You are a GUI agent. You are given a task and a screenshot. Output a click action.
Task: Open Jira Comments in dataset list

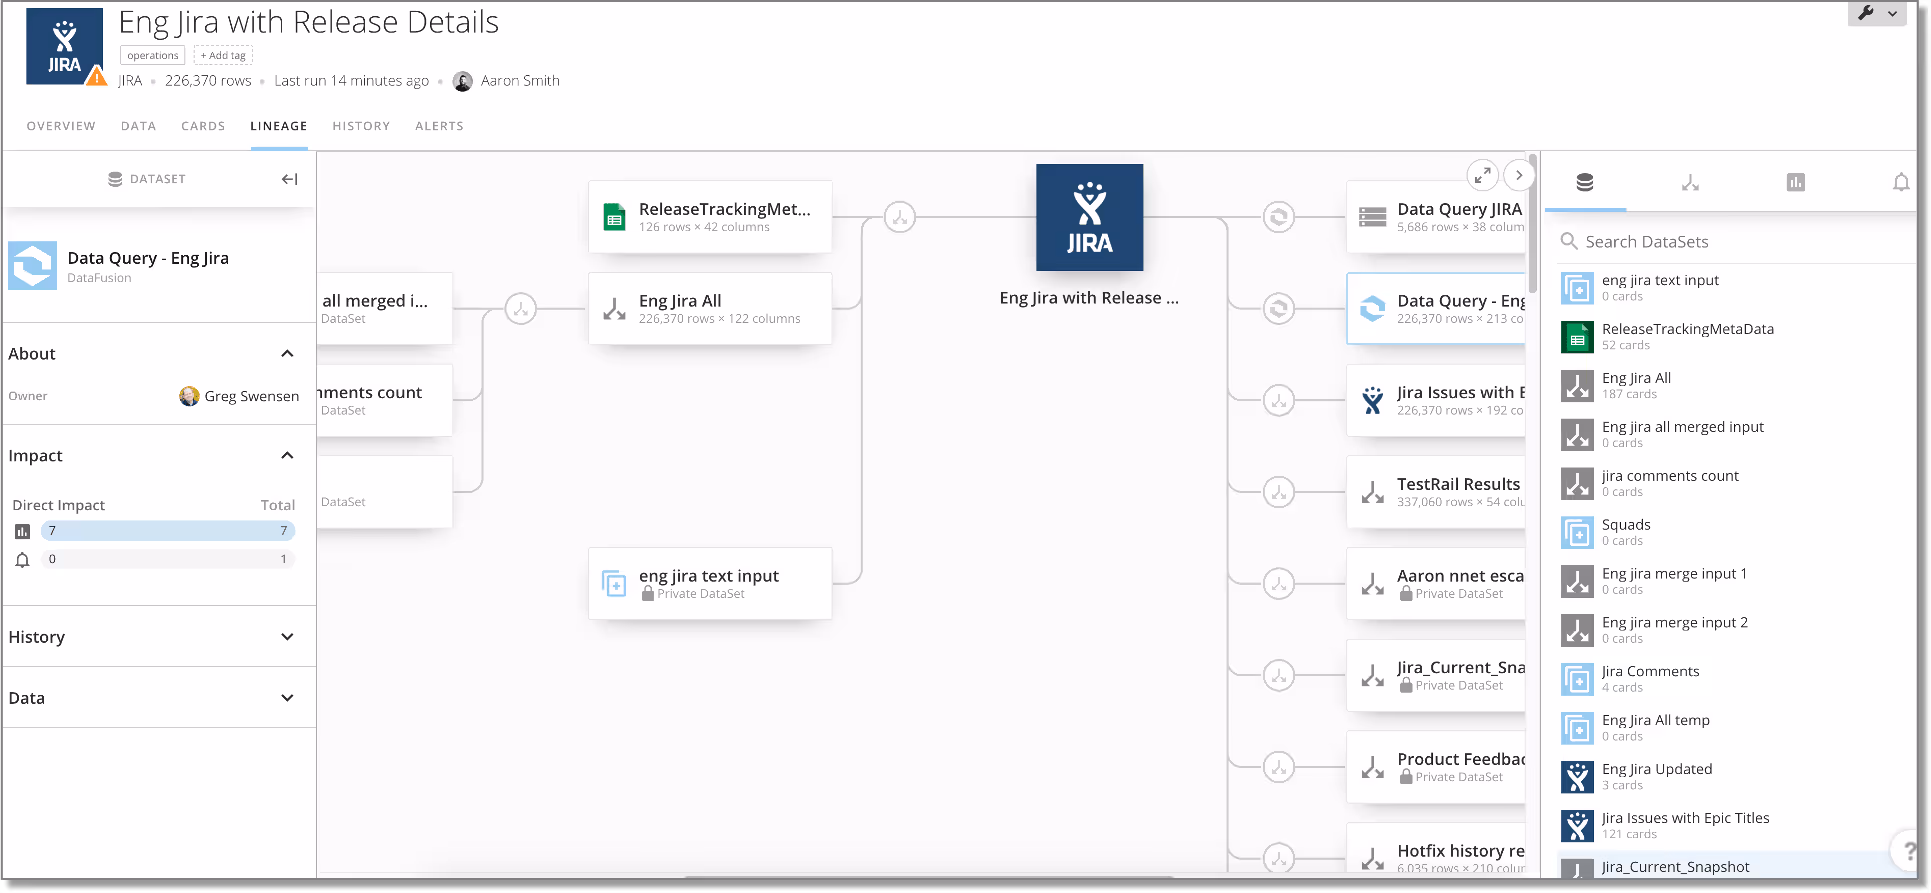(x=1735, y=680)
